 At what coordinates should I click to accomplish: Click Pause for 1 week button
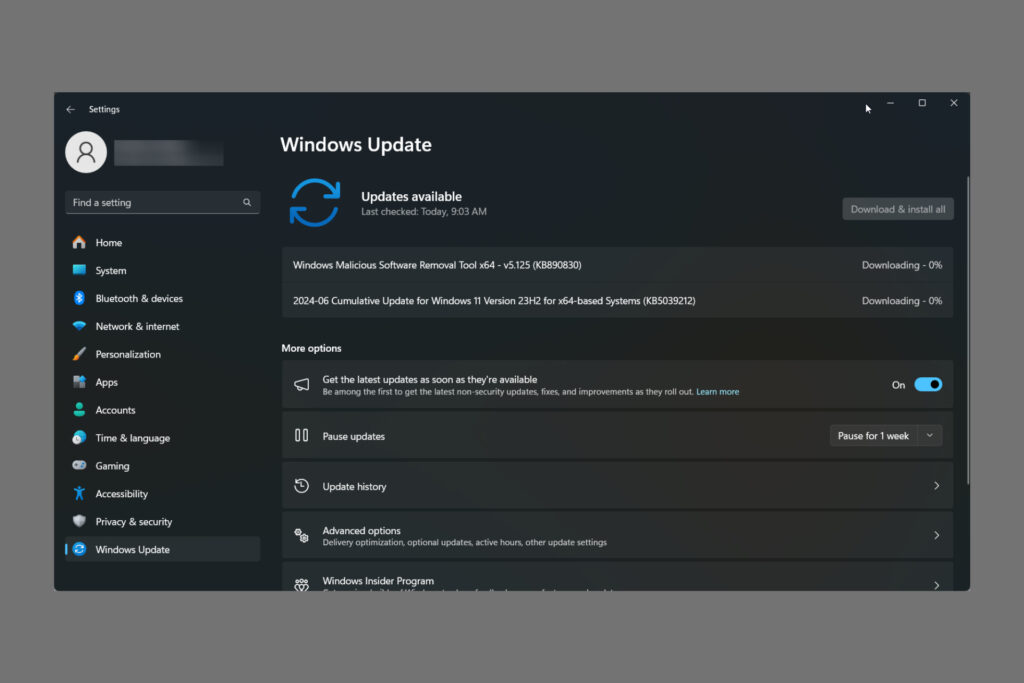click(873, 436)
